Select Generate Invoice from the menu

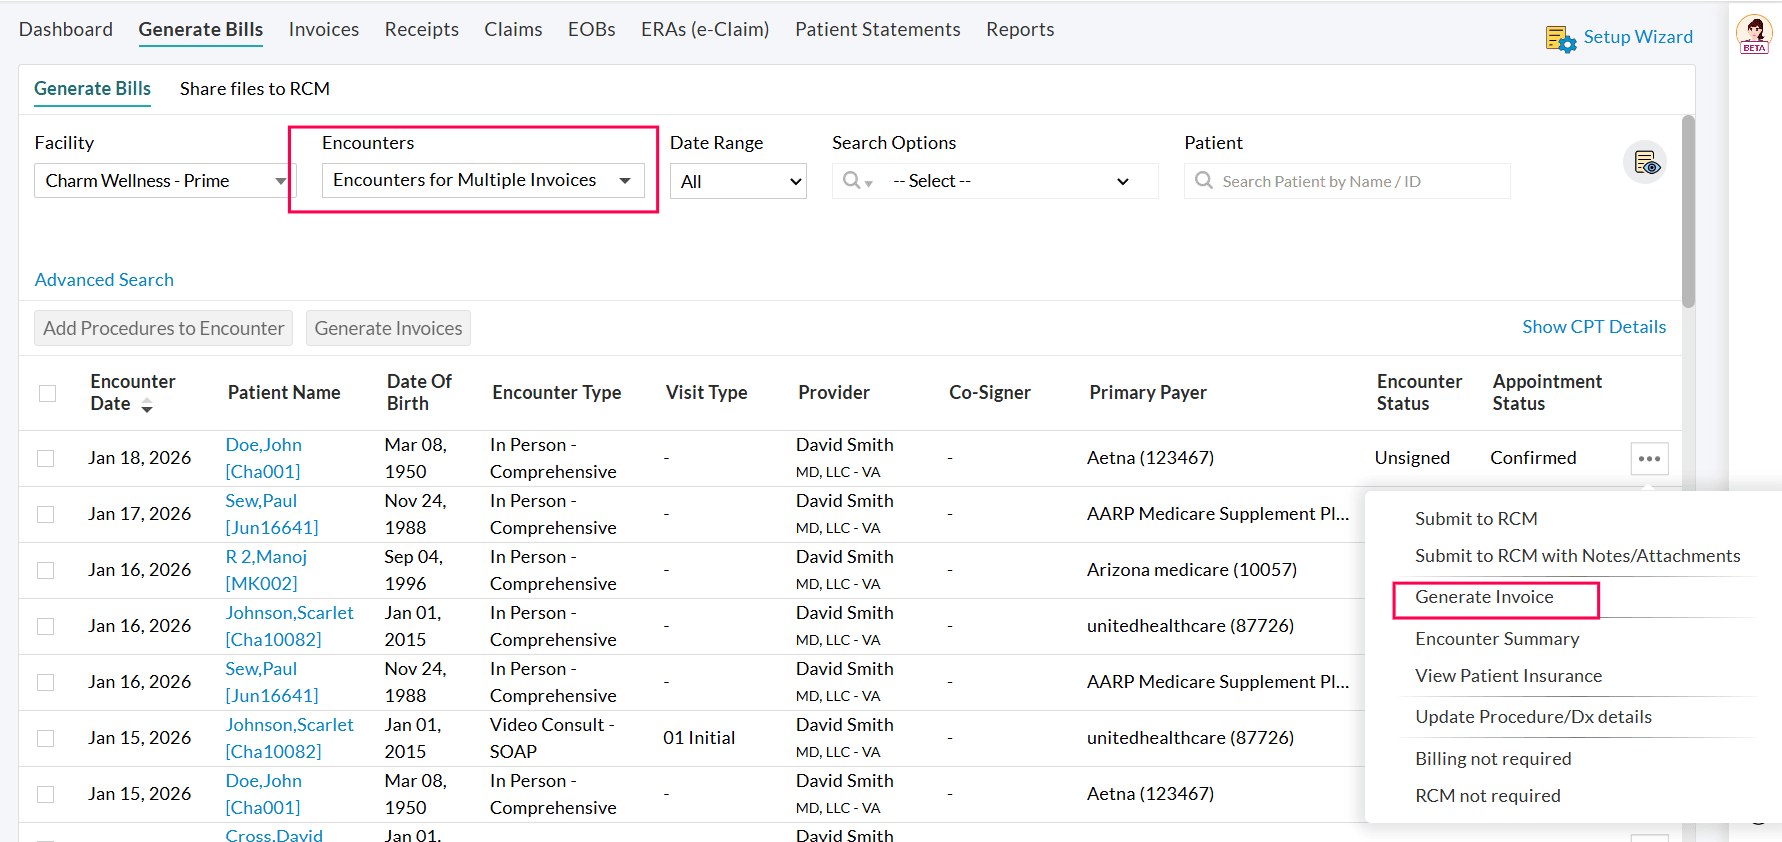pyautogui.click(x=1484, y=597)
